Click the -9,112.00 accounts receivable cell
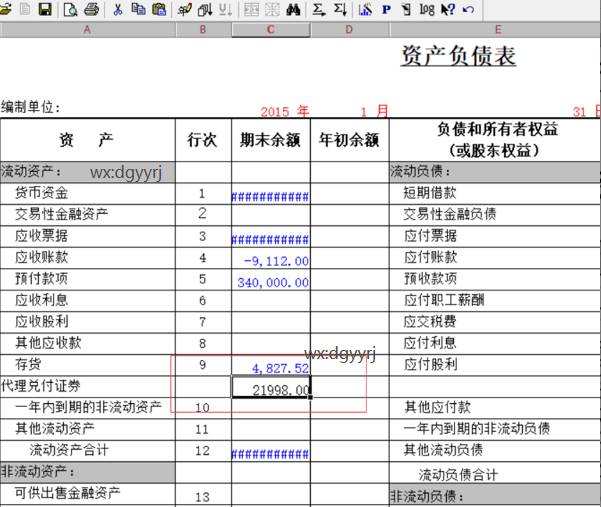601x507 pixels. point(271,258)
